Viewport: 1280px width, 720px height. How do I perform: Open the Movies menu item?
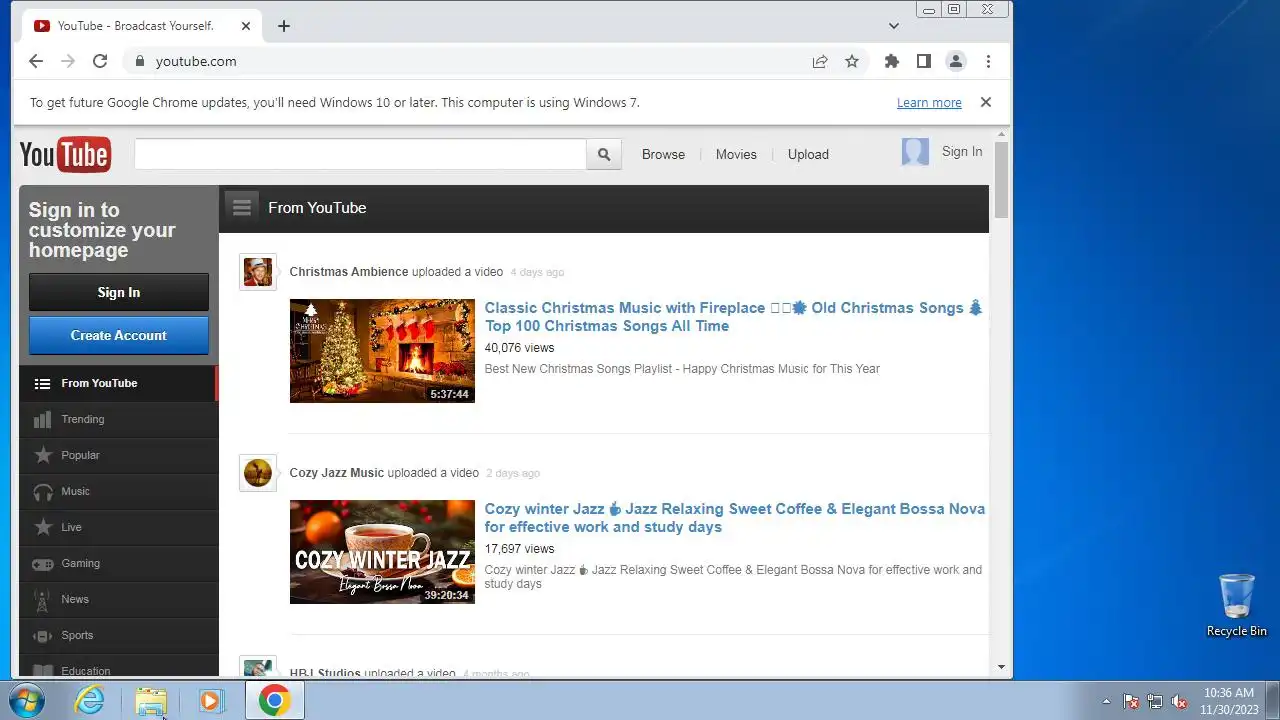click(x=736, y=154)
